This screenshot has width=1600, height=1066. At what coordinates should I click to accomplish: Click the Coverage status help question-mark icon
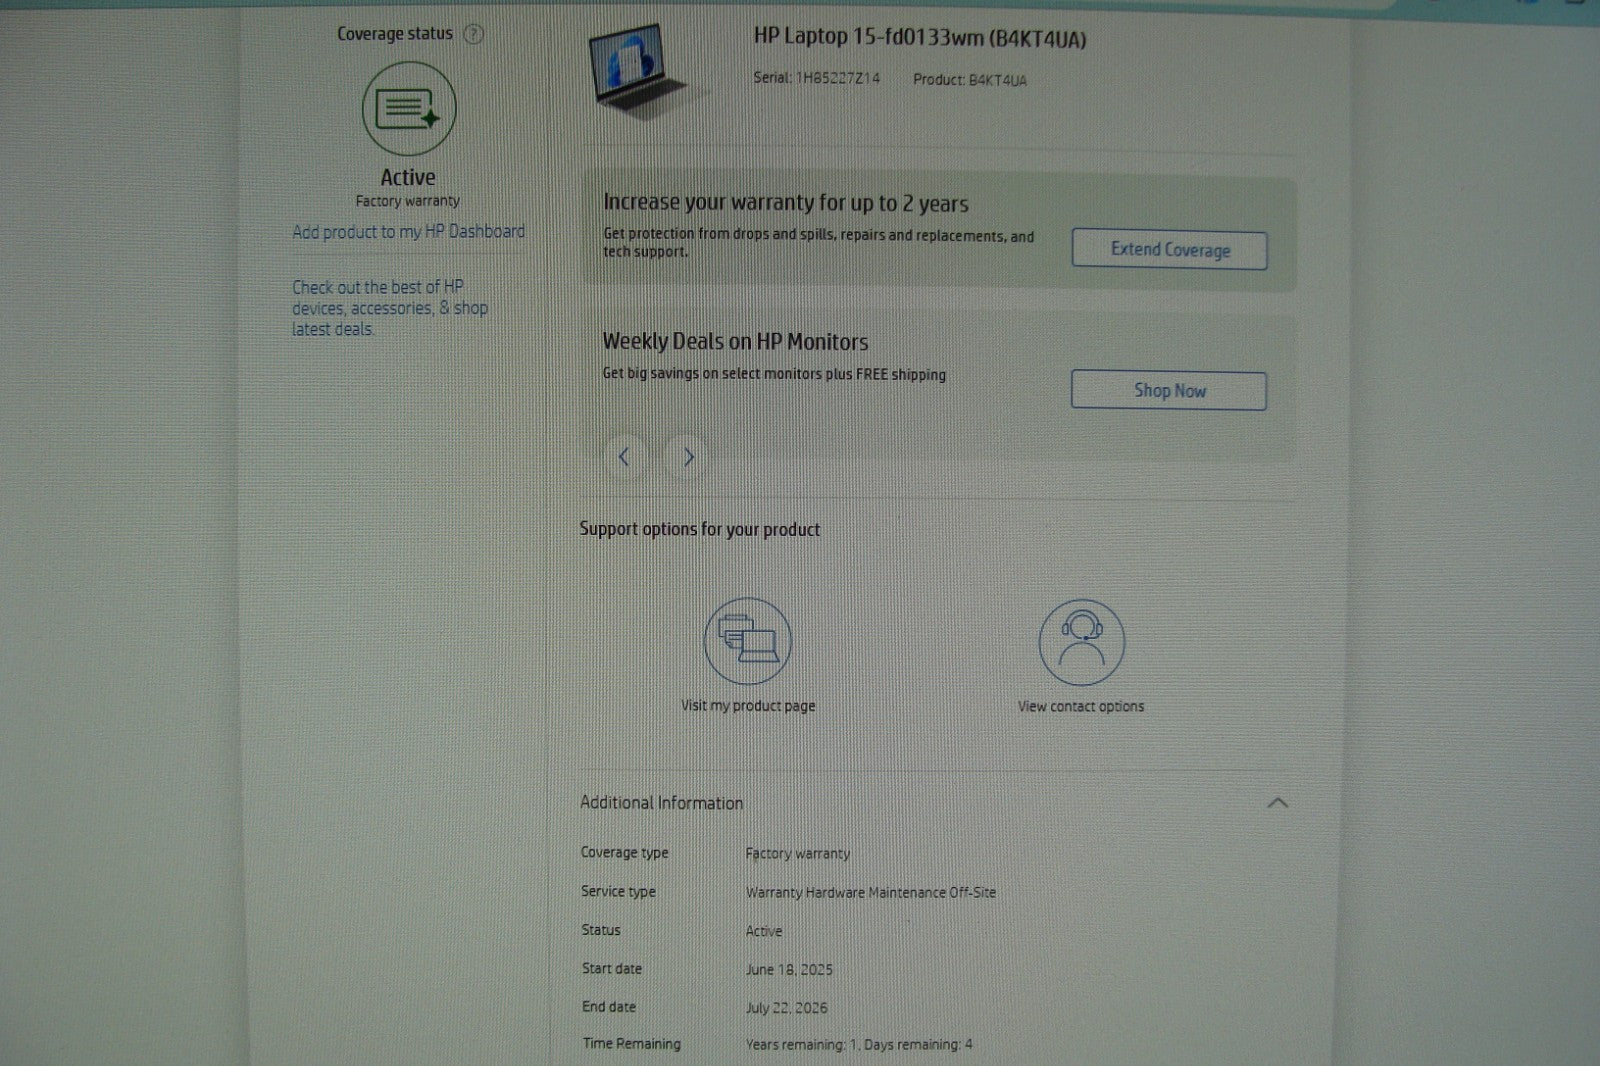[474, 34]
